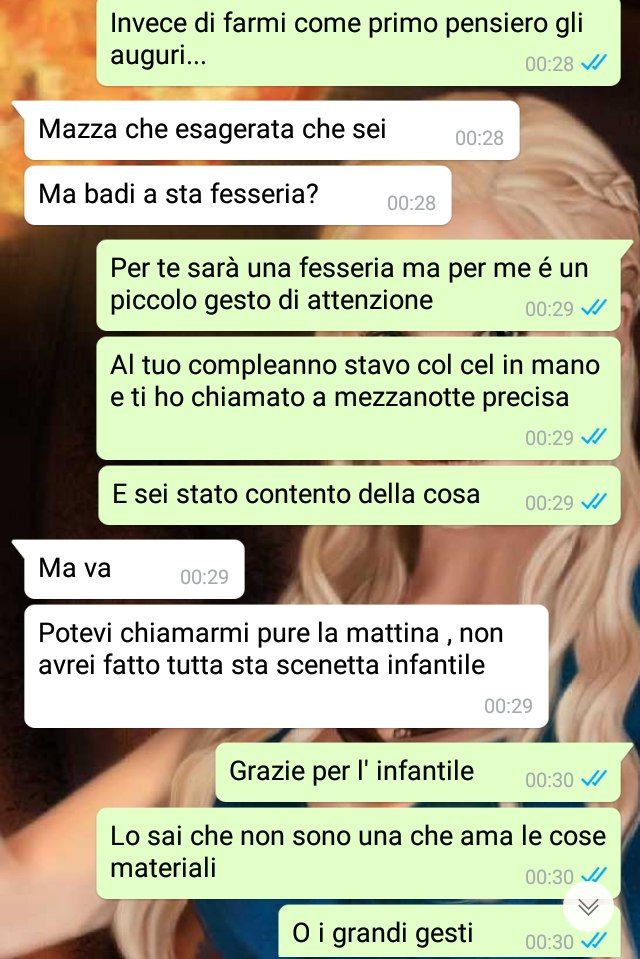Select the 'Lo sai che non sono una' message
This screenshot has width=640, height=959.
pos(359,853)
